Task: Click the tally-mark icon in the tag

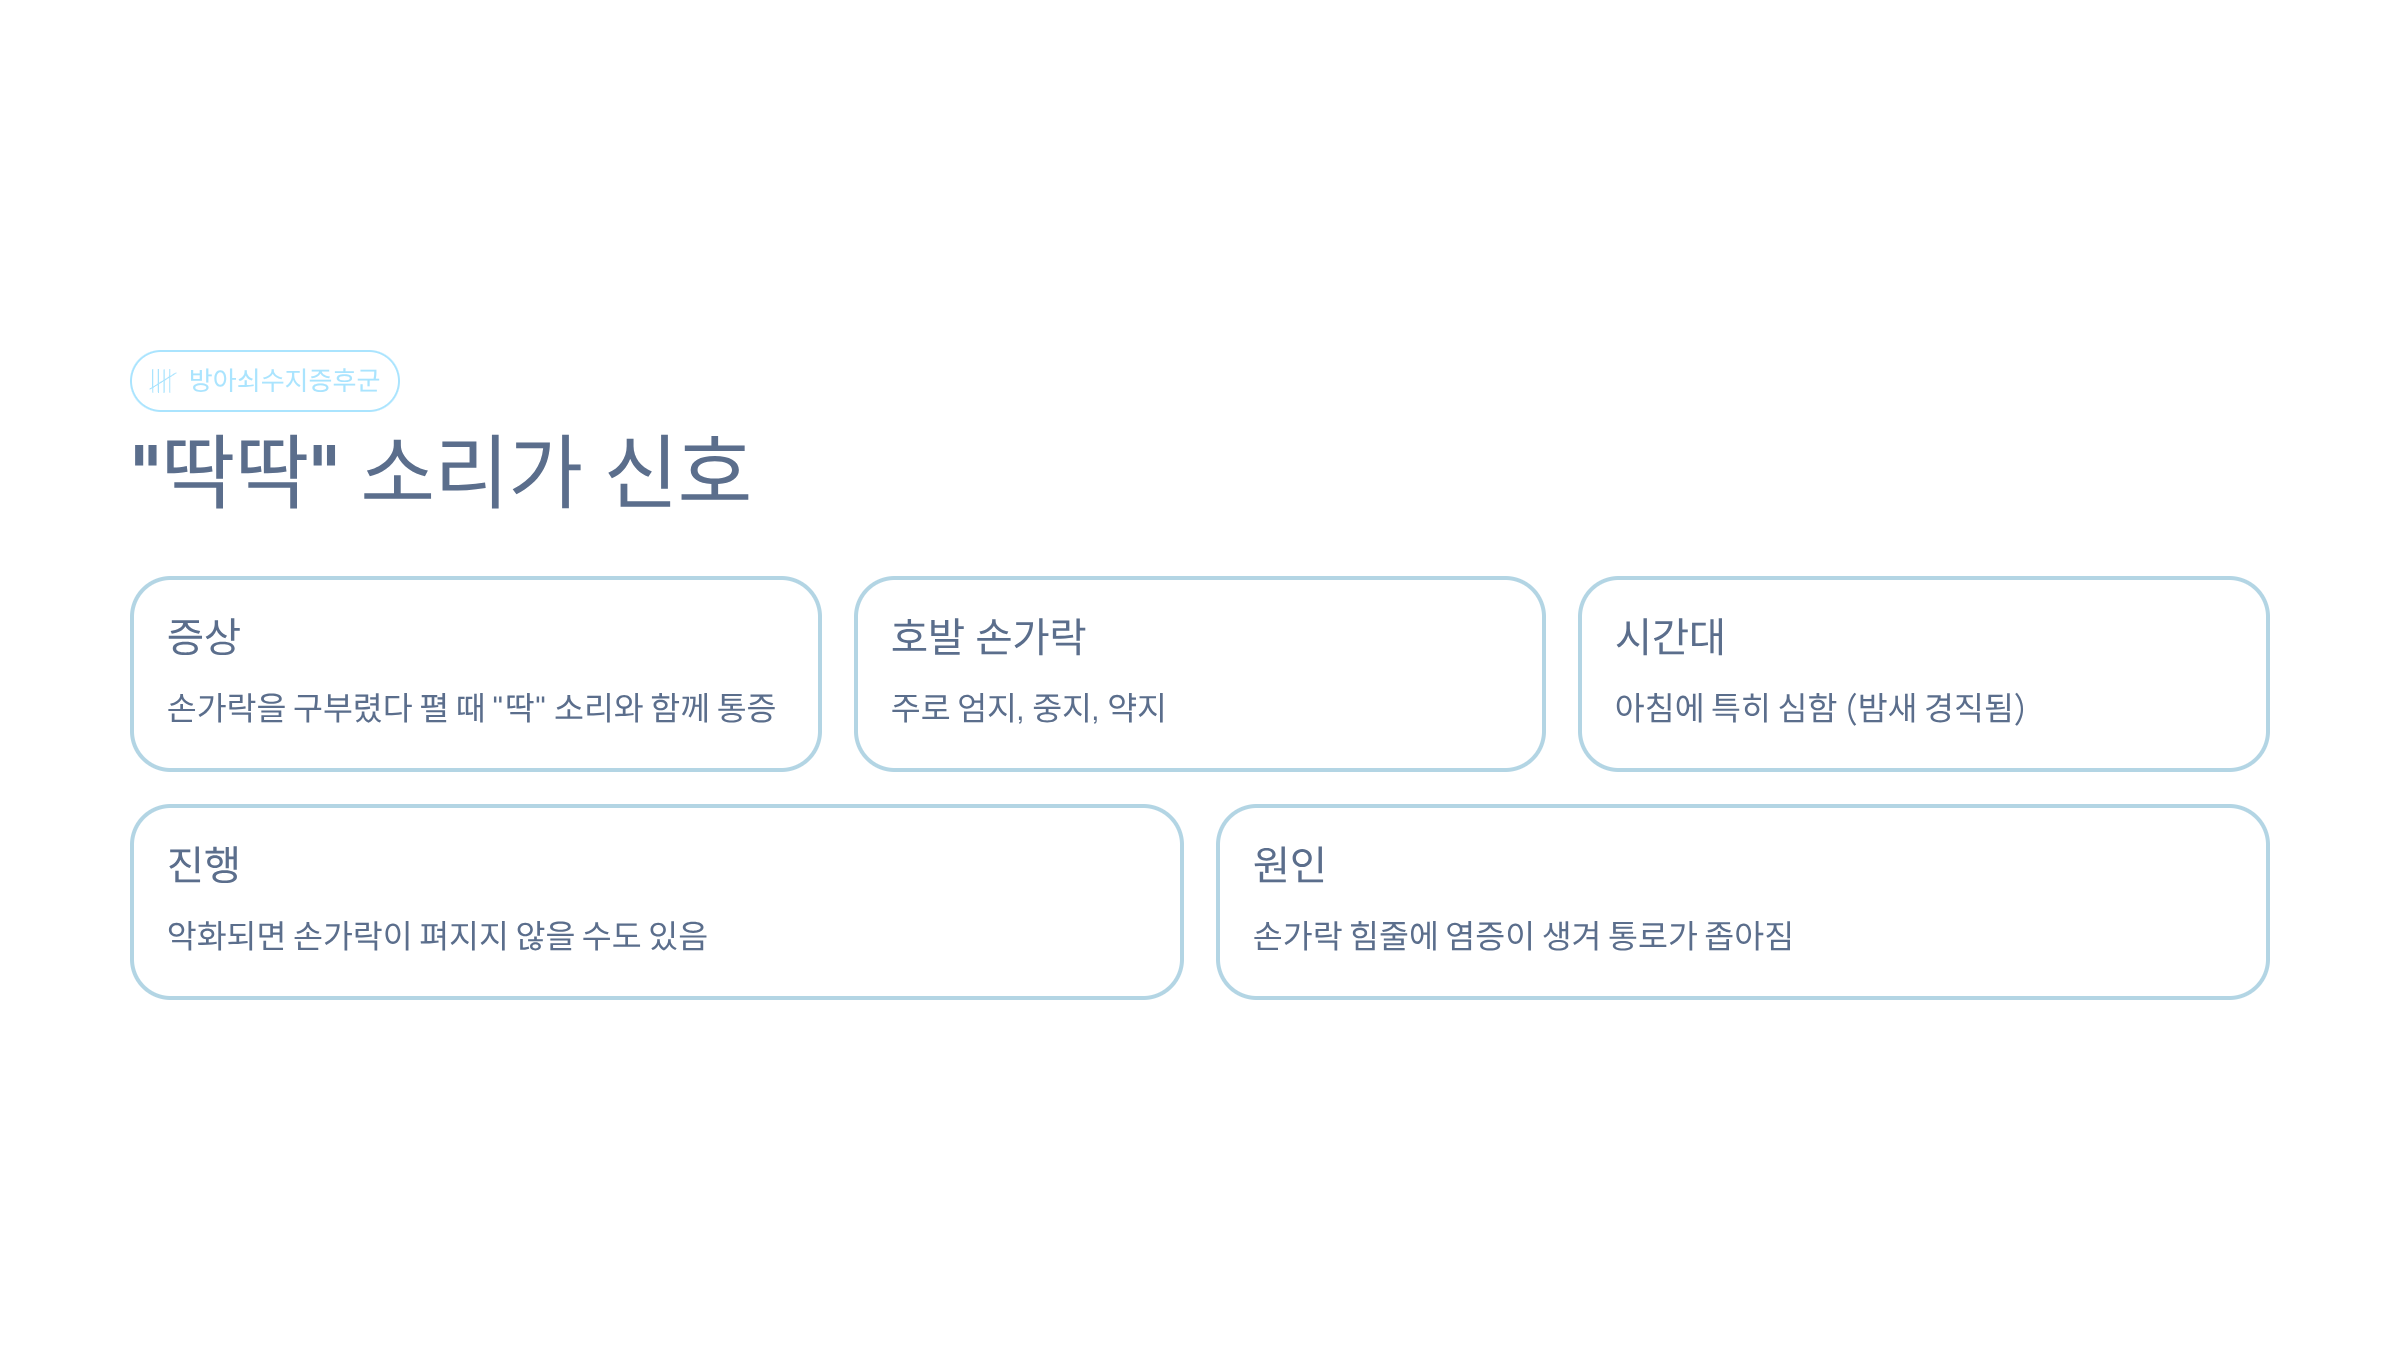Action: (x=162, y=381)
